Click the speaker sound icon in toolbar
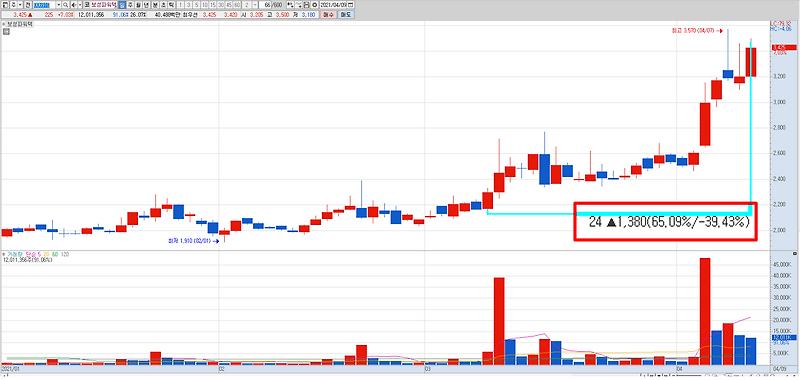The height and width of the screenshot is (380, 800). tap(74, 5)
